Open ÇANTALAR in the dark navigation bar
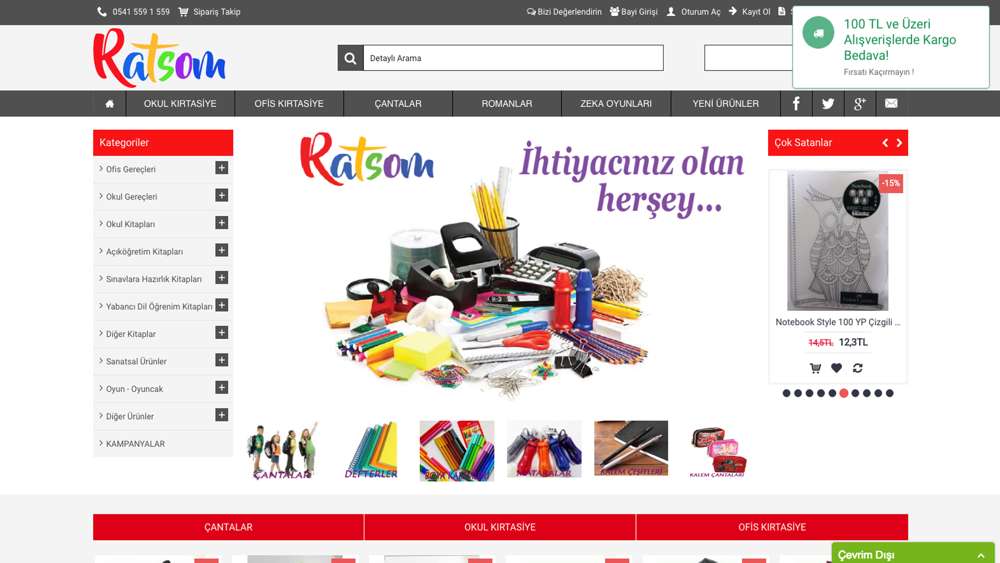The image size is (1000, 563). [x=398, y=103]
